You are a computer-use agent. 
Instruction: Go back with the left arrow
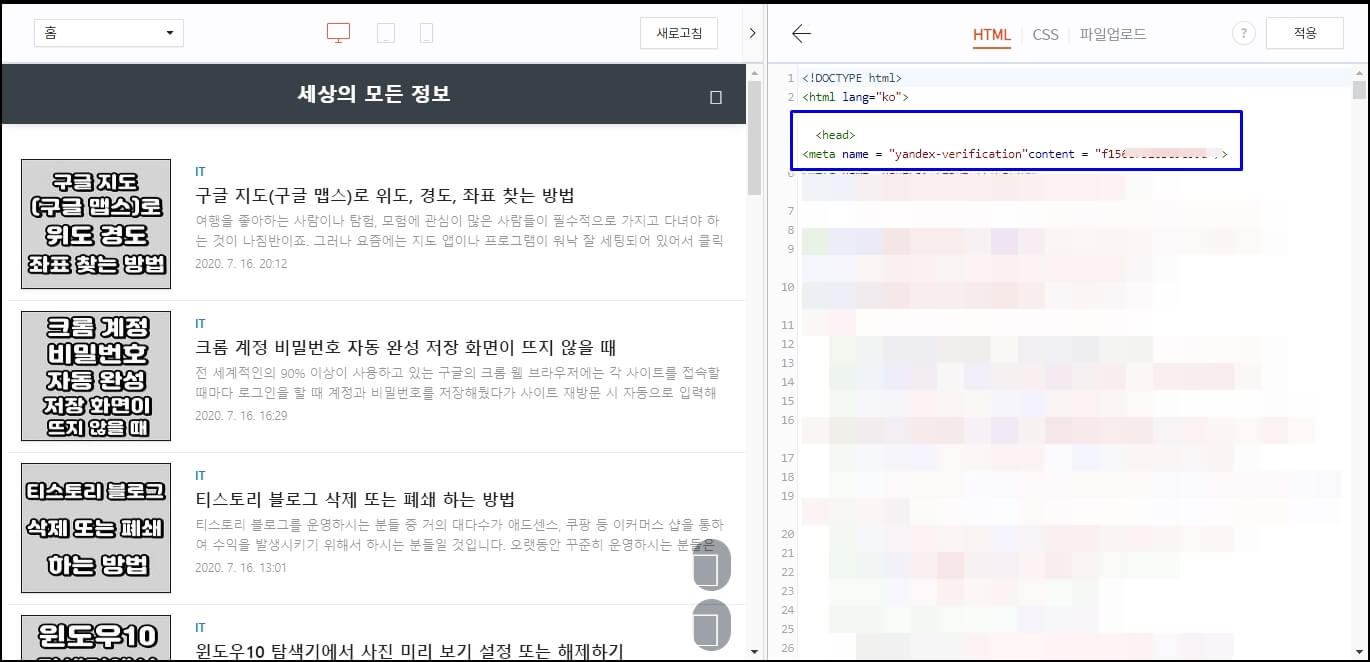801,33
